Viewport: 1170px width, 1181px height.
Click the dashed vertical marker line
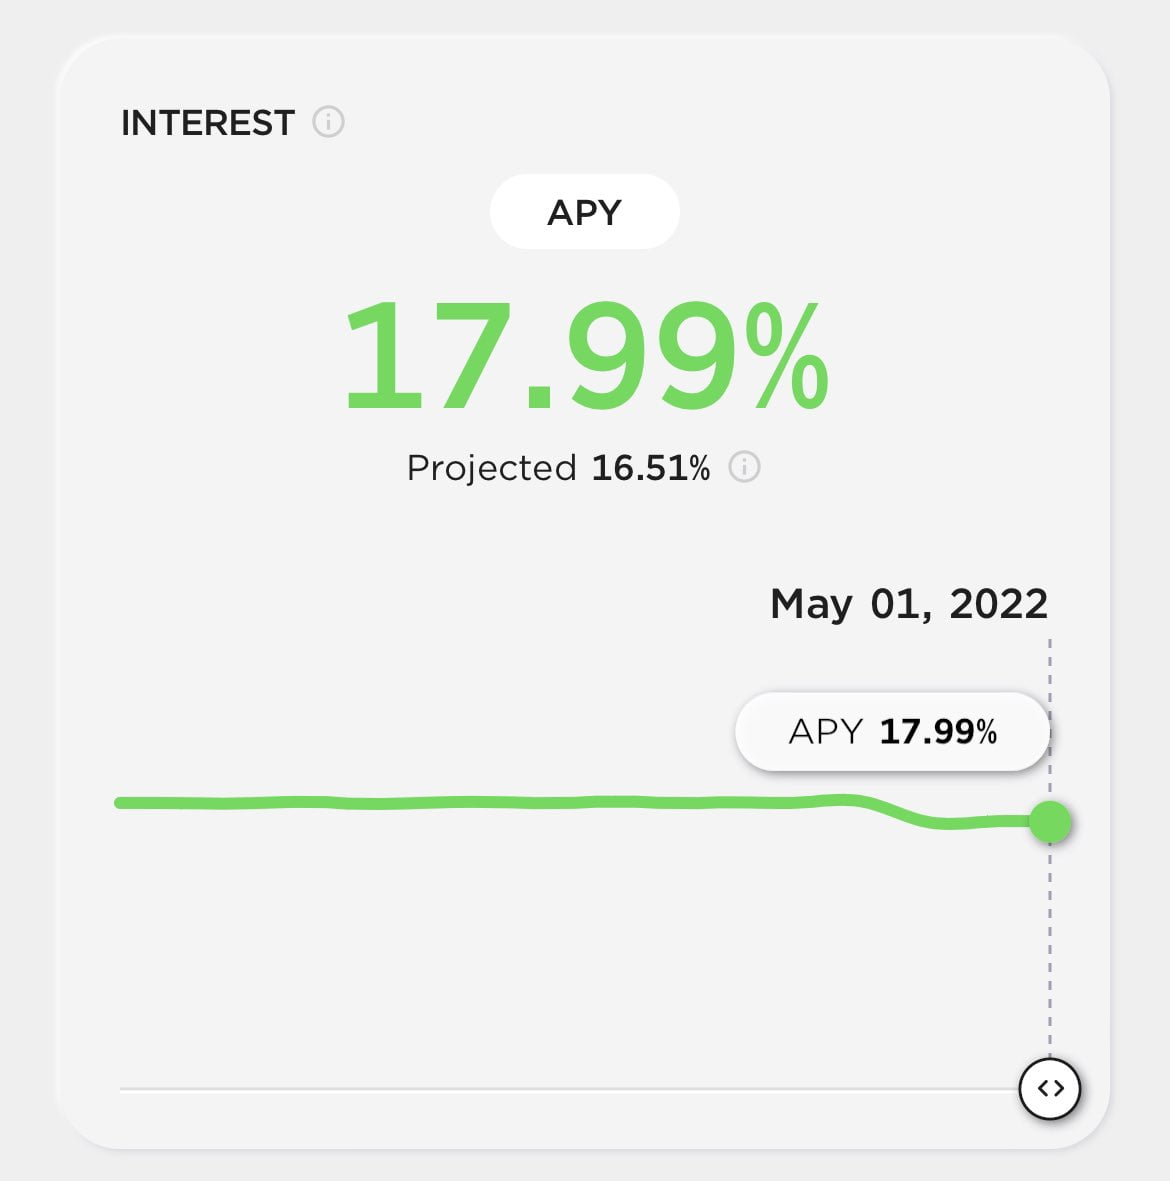coord(1049,941)
